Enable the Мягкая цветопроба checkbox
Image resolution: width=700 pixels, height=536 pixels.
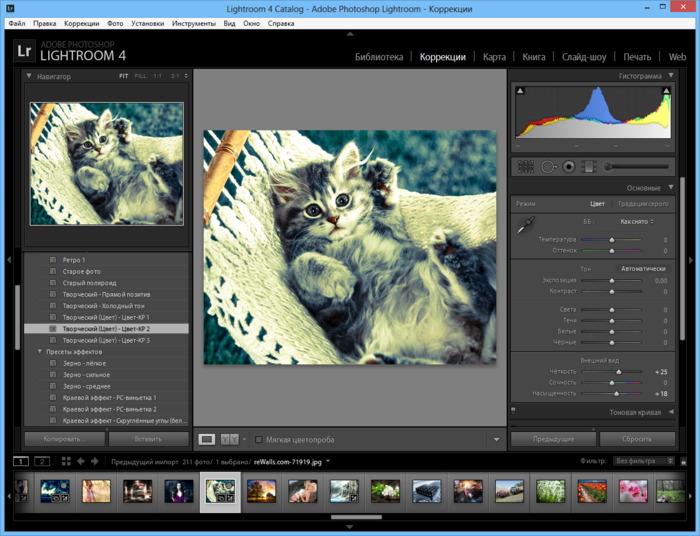click(x=259, y=439)
